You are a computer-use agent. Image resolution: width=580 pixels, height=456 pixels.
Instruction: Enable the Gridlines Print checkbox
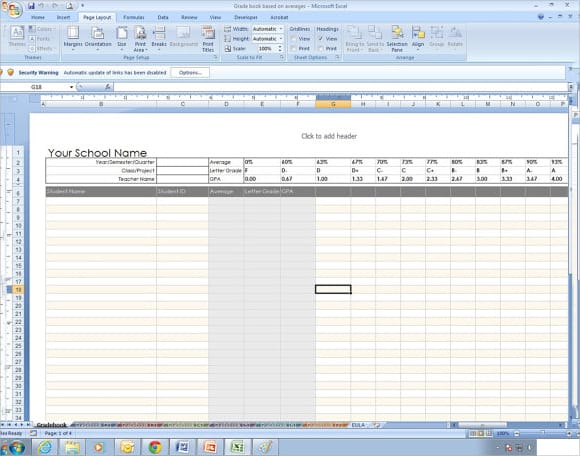tap(294, 48)
